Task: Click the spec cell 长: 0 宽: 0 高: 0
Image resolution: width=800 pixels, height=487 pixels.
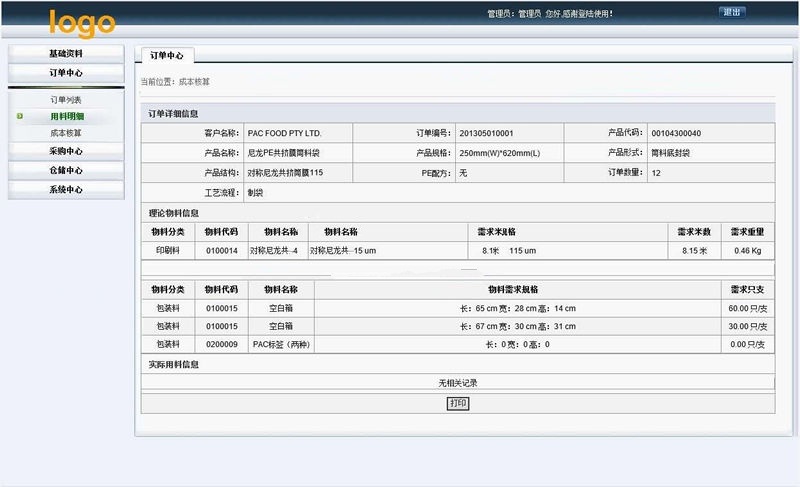Action: (518, 344)
